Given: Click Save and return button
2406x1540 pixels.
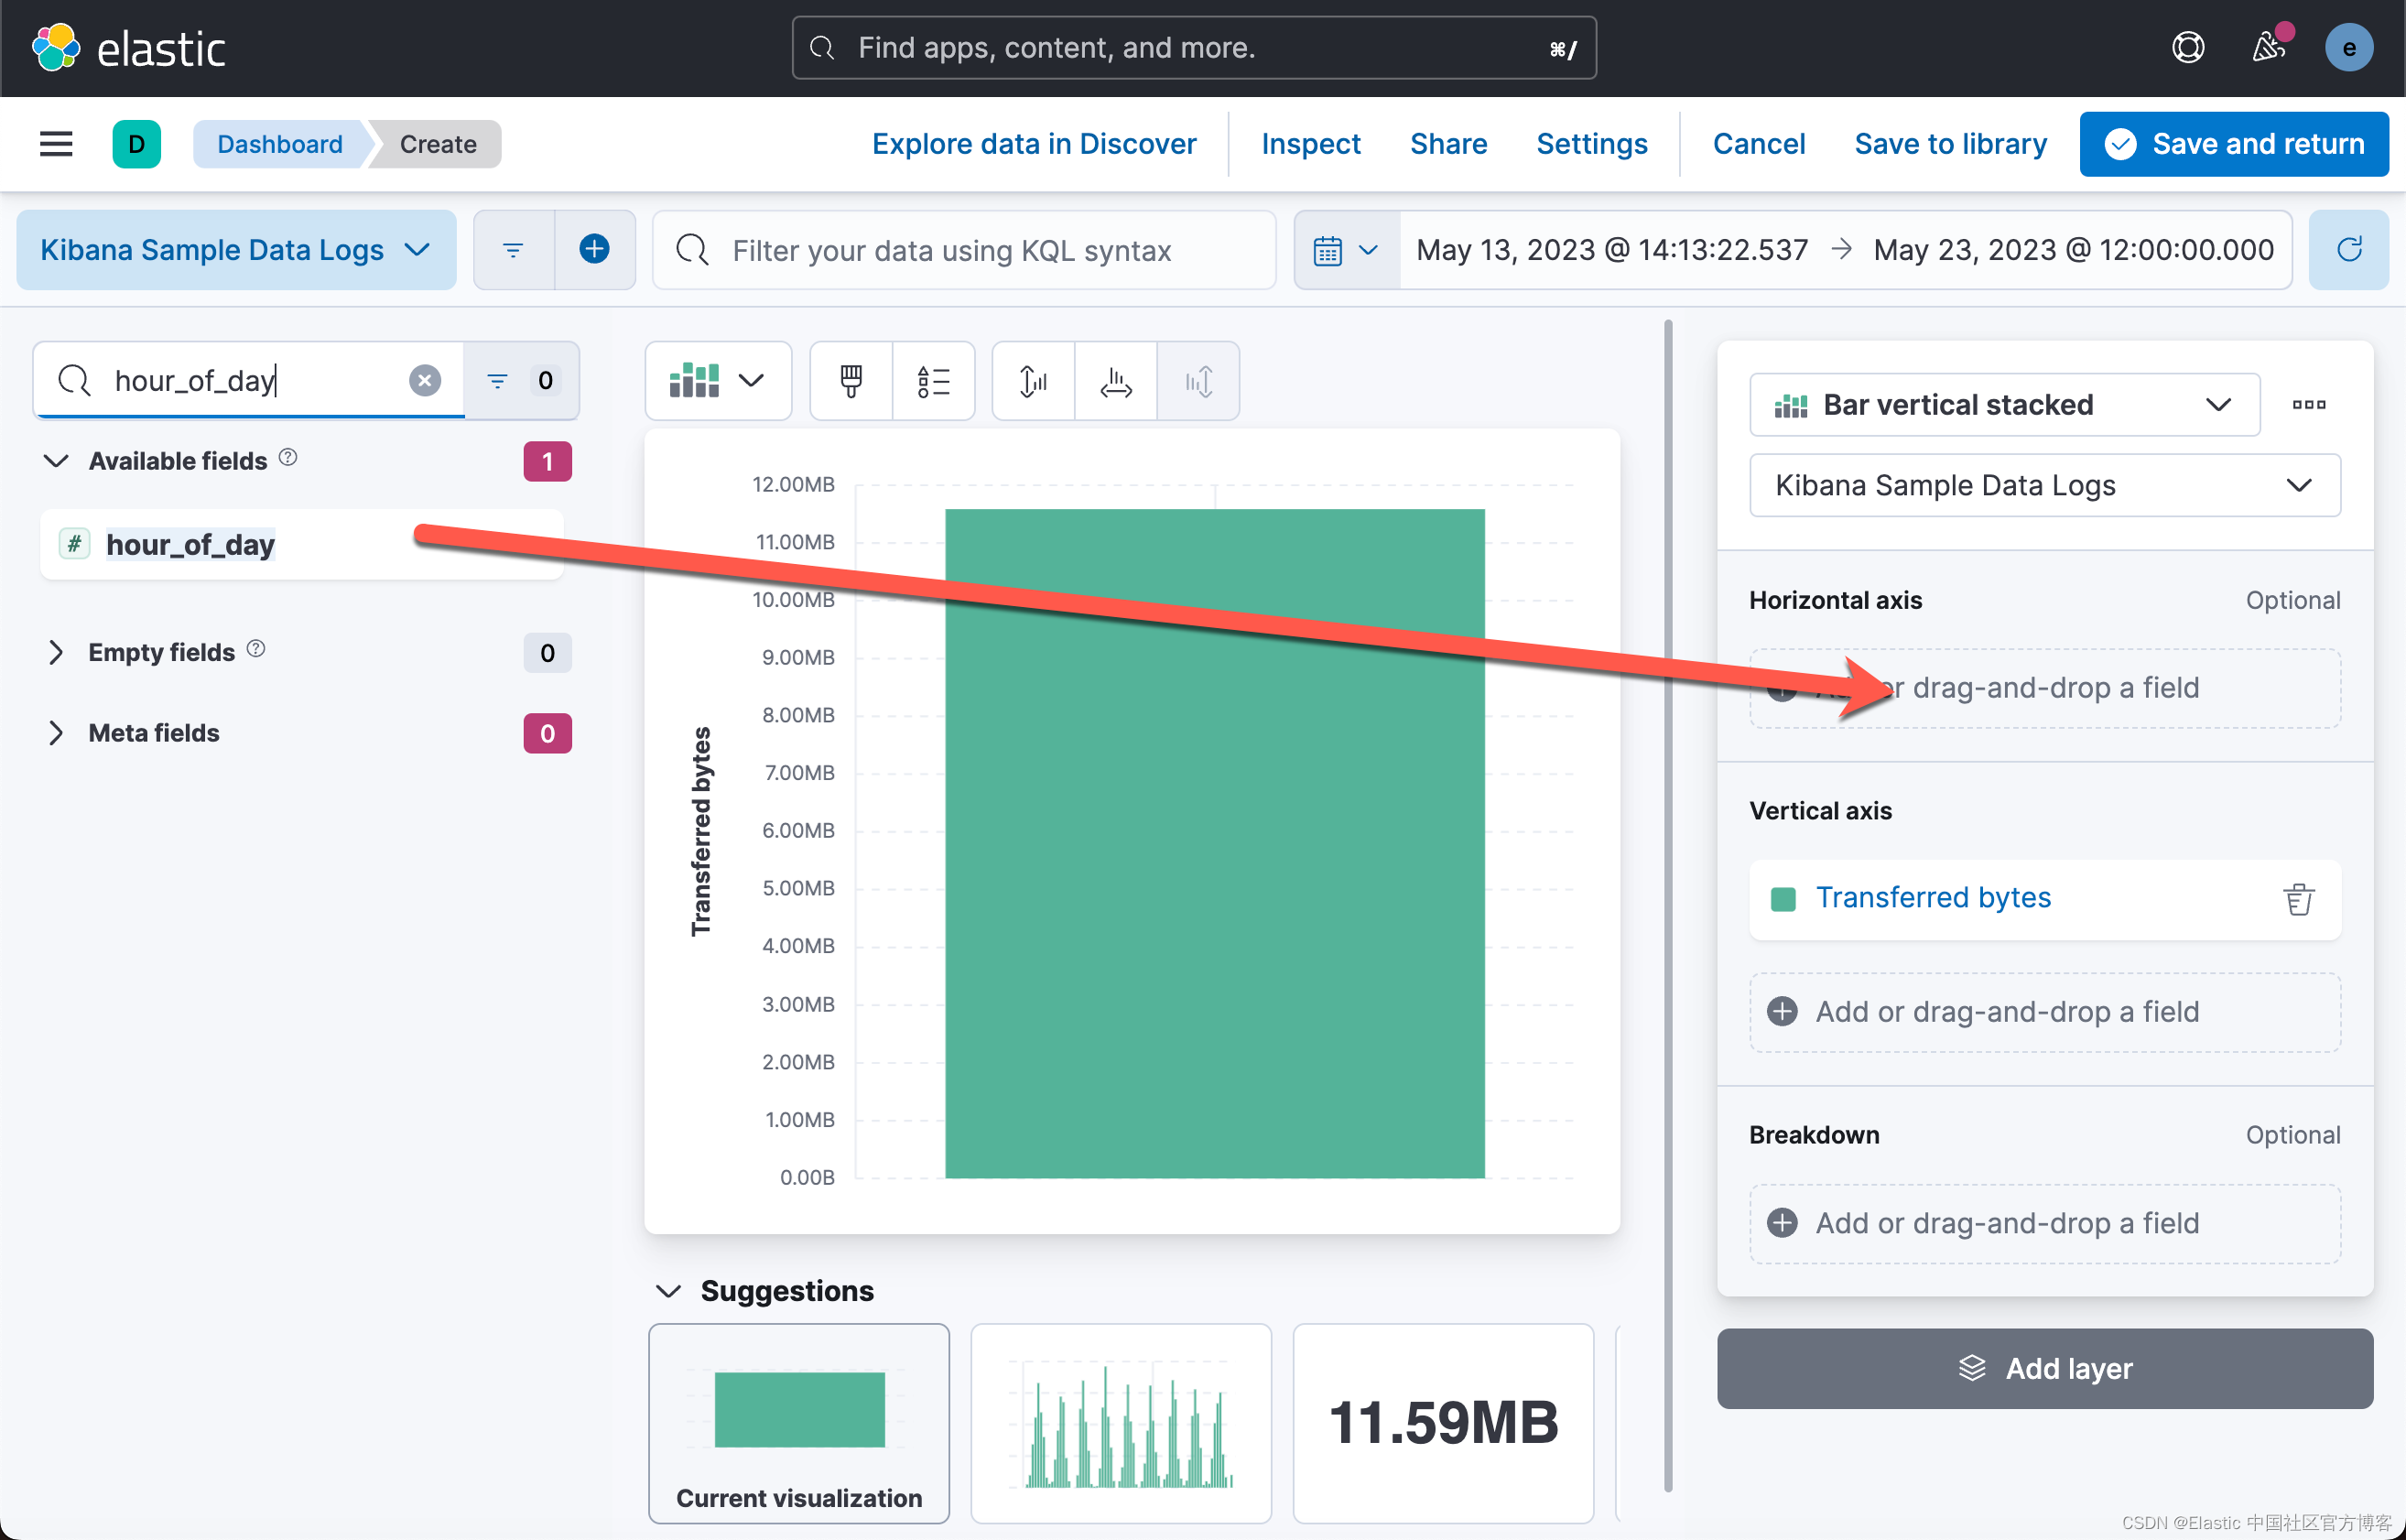Looking at the screenshot, I should coord(2234,144).
